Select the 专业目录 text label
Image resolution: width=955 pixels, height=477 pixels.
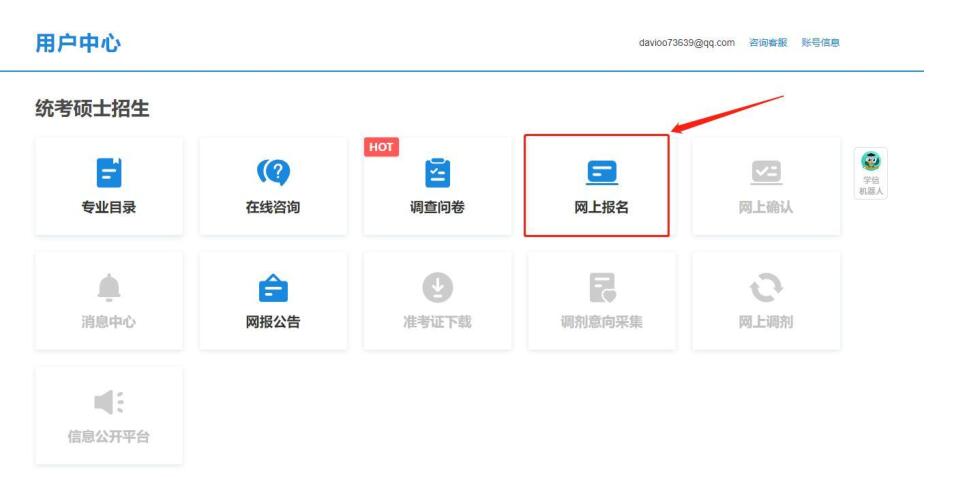[108, 208]
